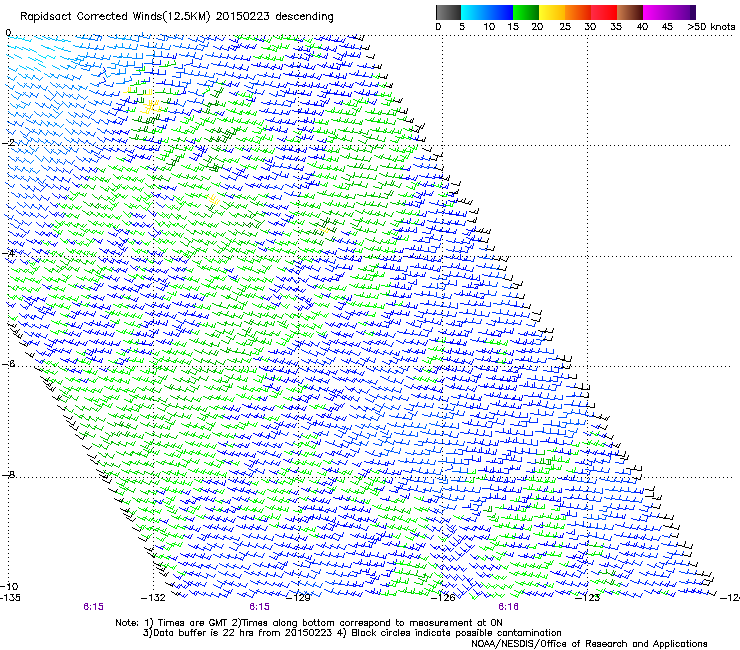Image resolution: width=740 pixels, height=650 pixels.
Task: Choose the green 15-20 knots legend segment
Action: pos(526,12)
